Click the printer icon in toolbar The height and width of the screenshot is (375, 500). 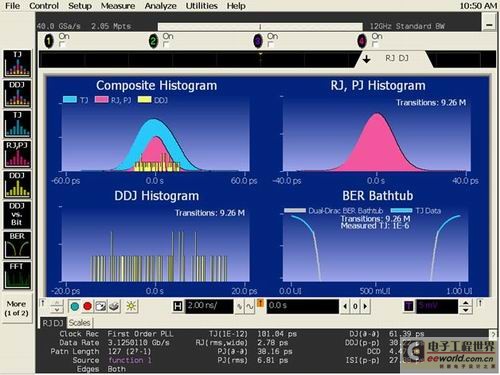click(114, 306)
